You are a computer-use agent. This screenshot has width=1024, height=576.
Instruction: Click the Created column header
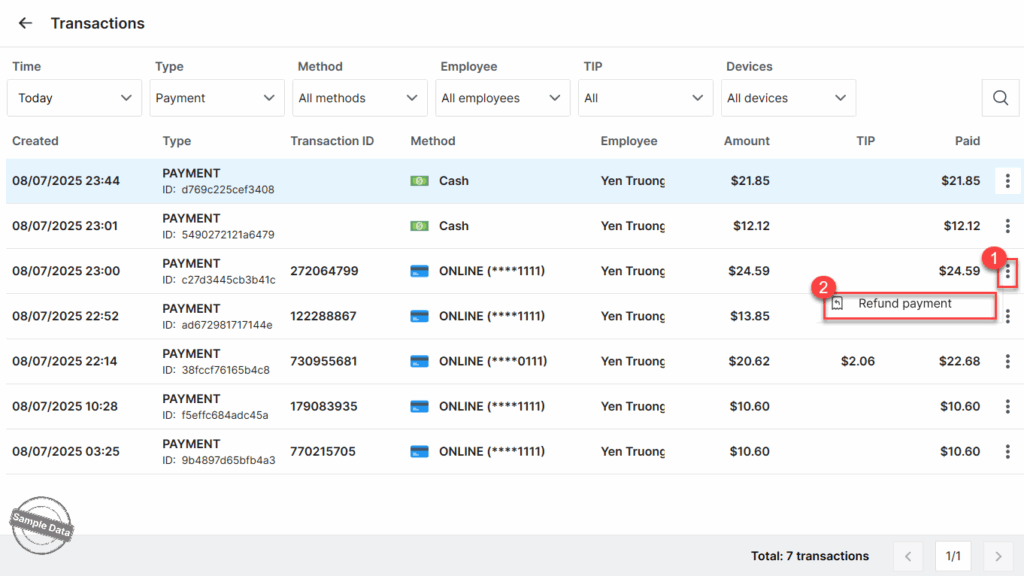tap(35, 141)
